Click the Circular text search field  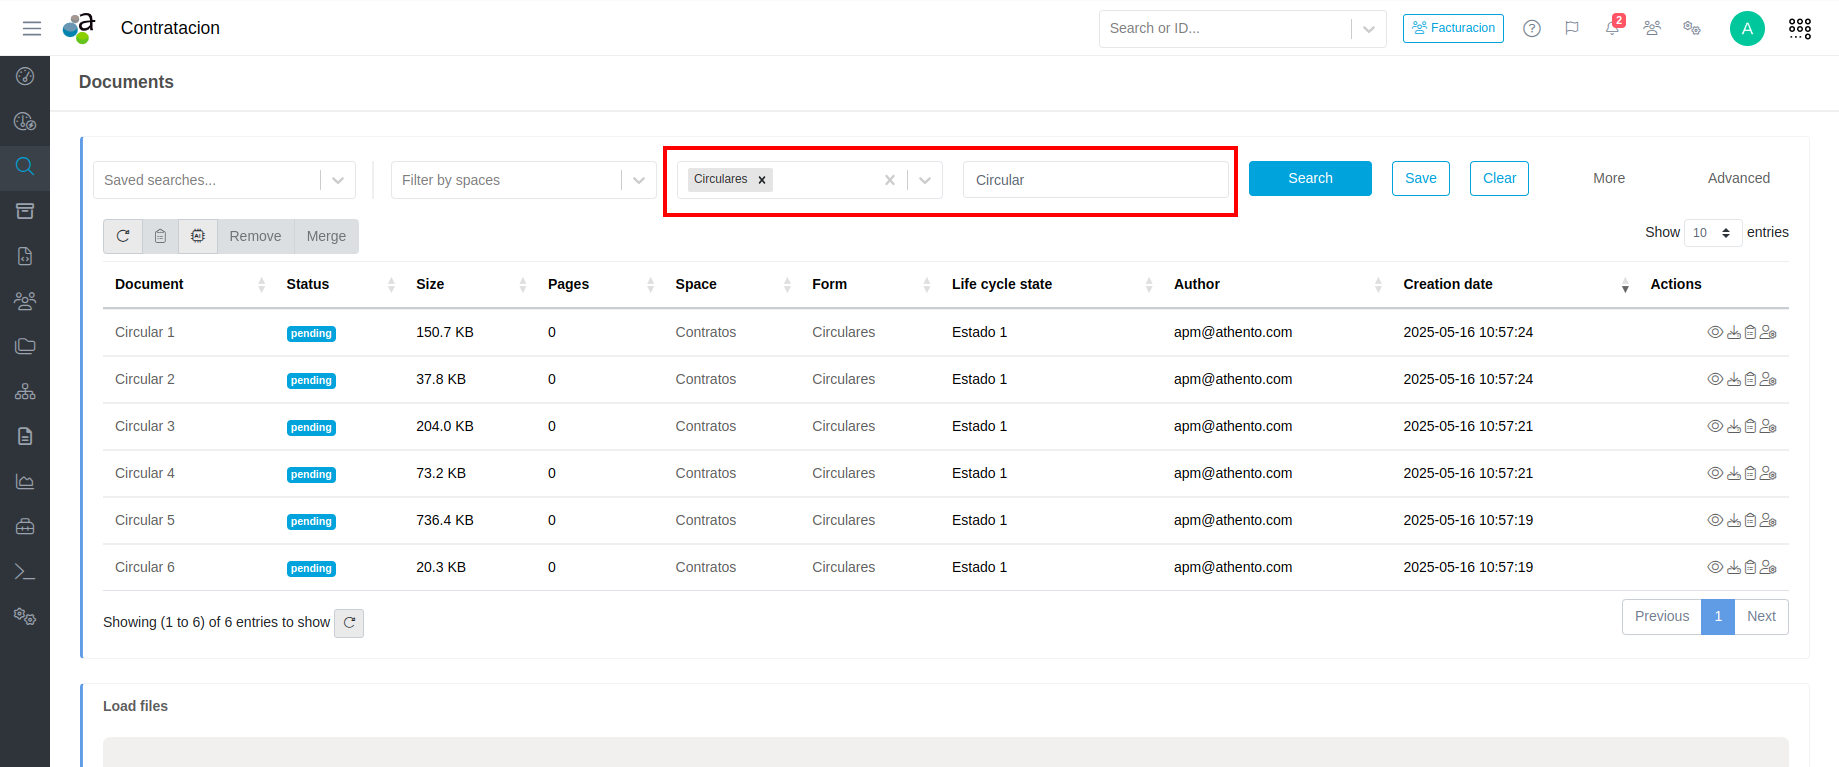click(1095, 180)
